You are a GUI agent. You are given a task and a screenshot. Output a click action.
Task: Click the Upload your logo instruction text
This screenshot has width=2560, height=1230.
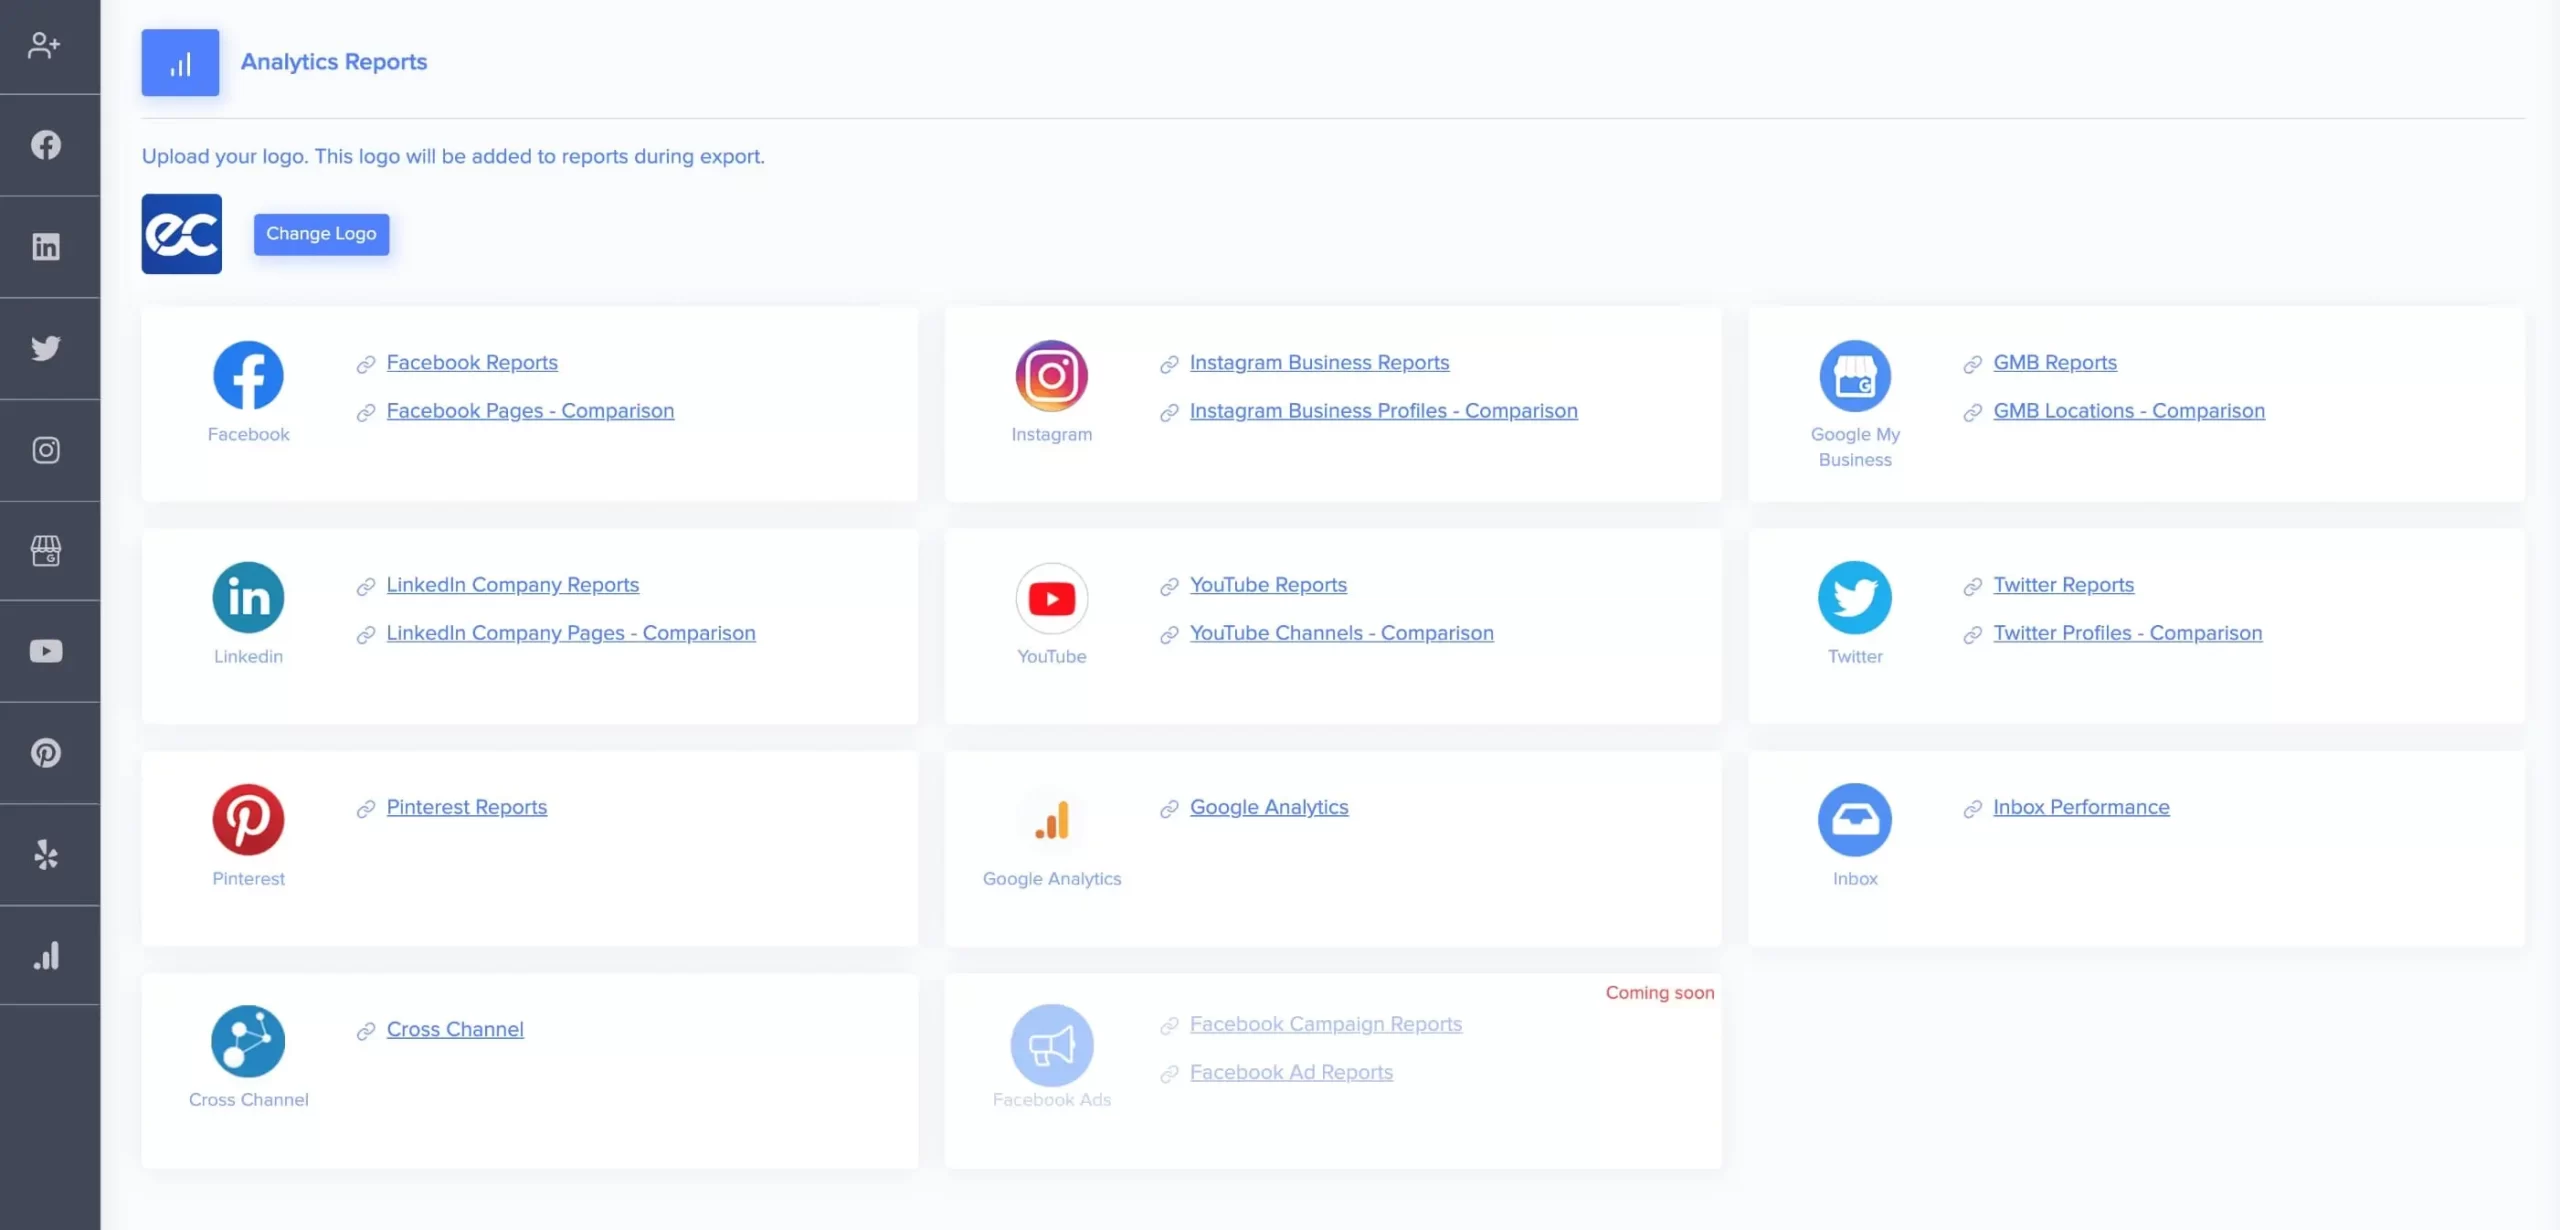452,157
